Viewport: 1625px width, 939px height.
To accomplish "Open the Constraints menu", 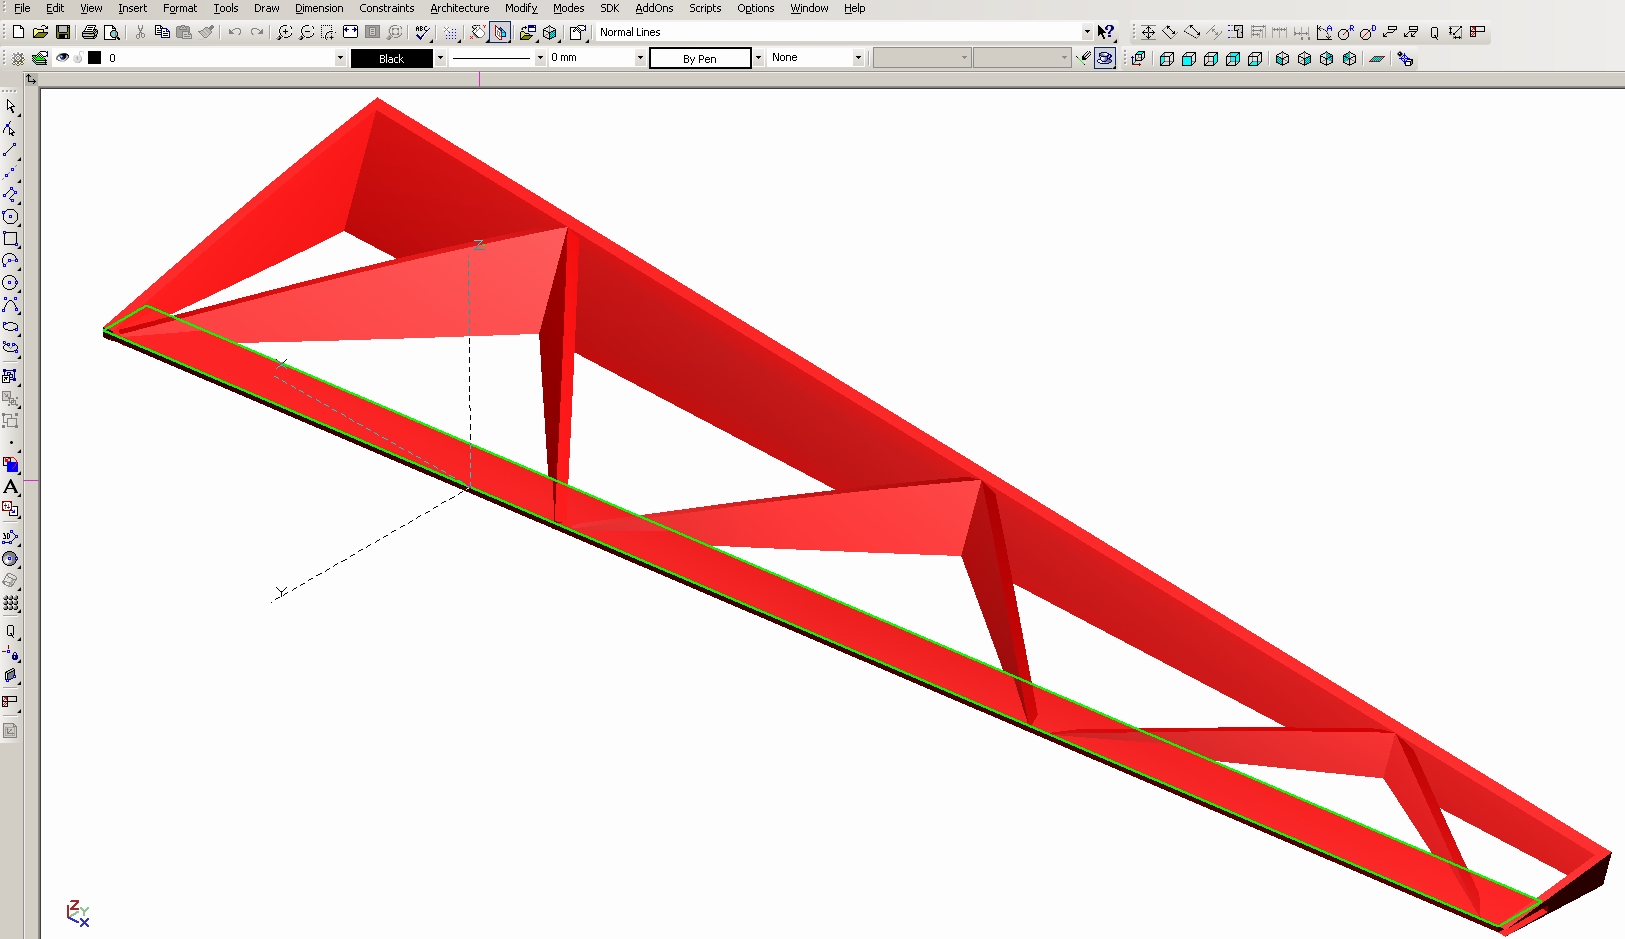I will [x=386, y=8].
